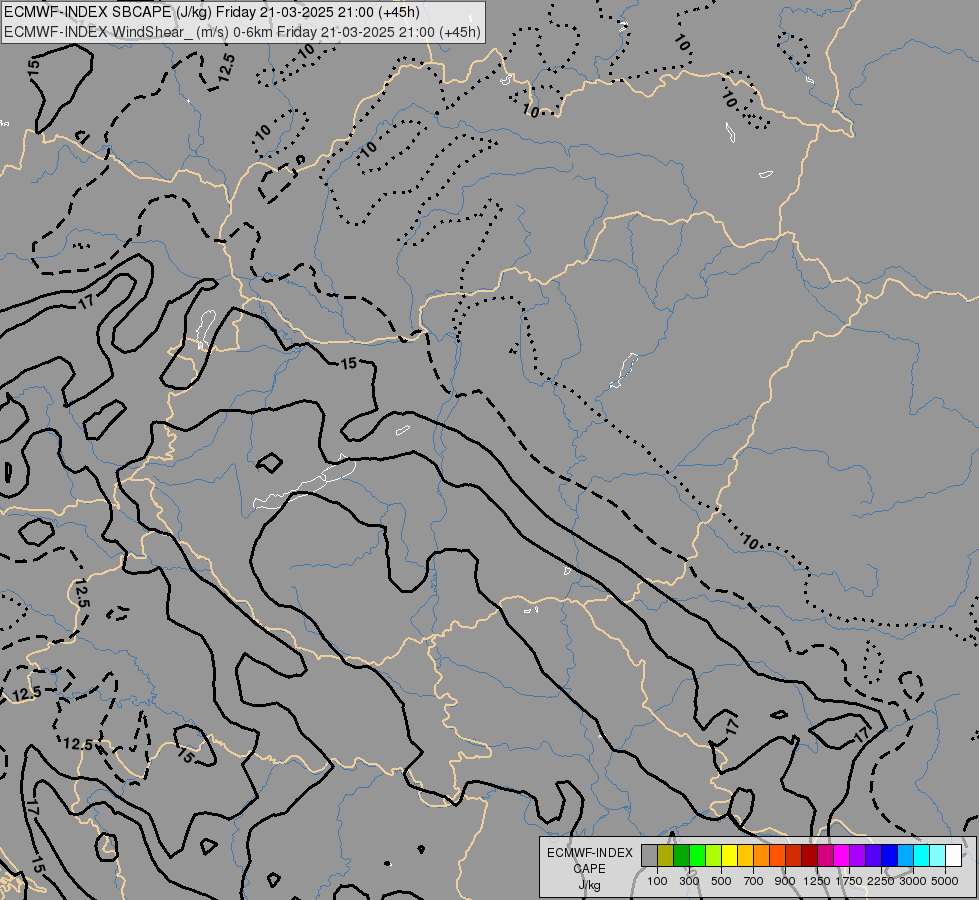Click the pure blue legend swatch
Screen dimensions: 979x900
click(890, 856)
